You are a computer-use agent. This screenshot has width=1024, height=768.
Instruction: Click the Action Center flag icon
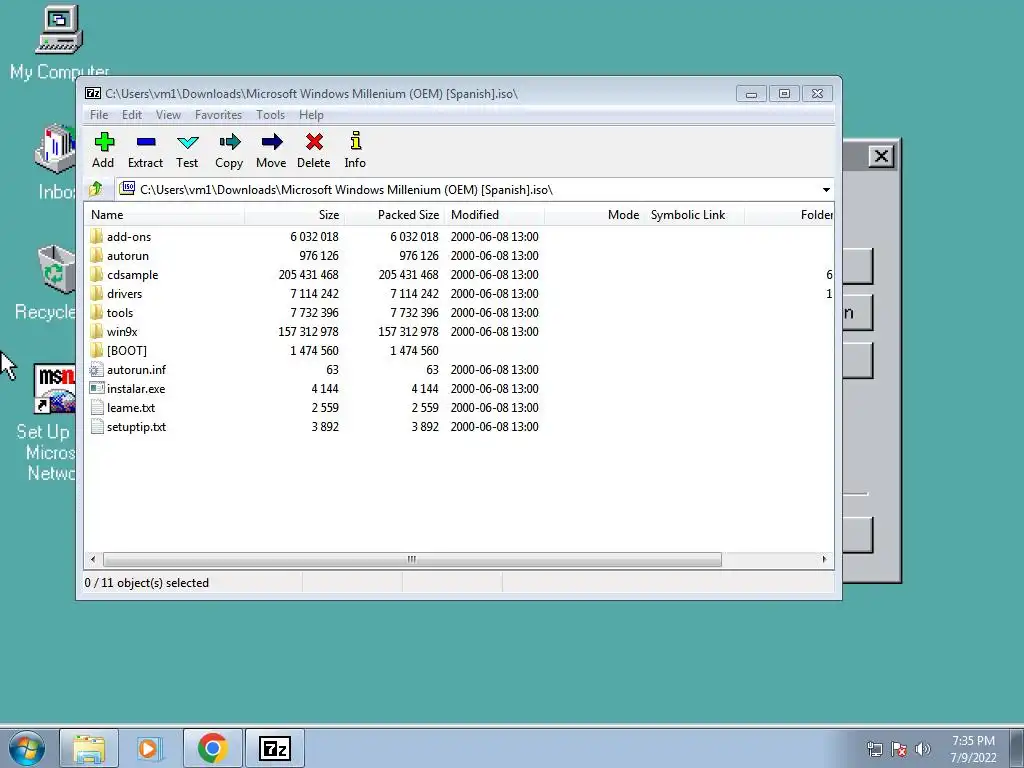pos(899,749)
